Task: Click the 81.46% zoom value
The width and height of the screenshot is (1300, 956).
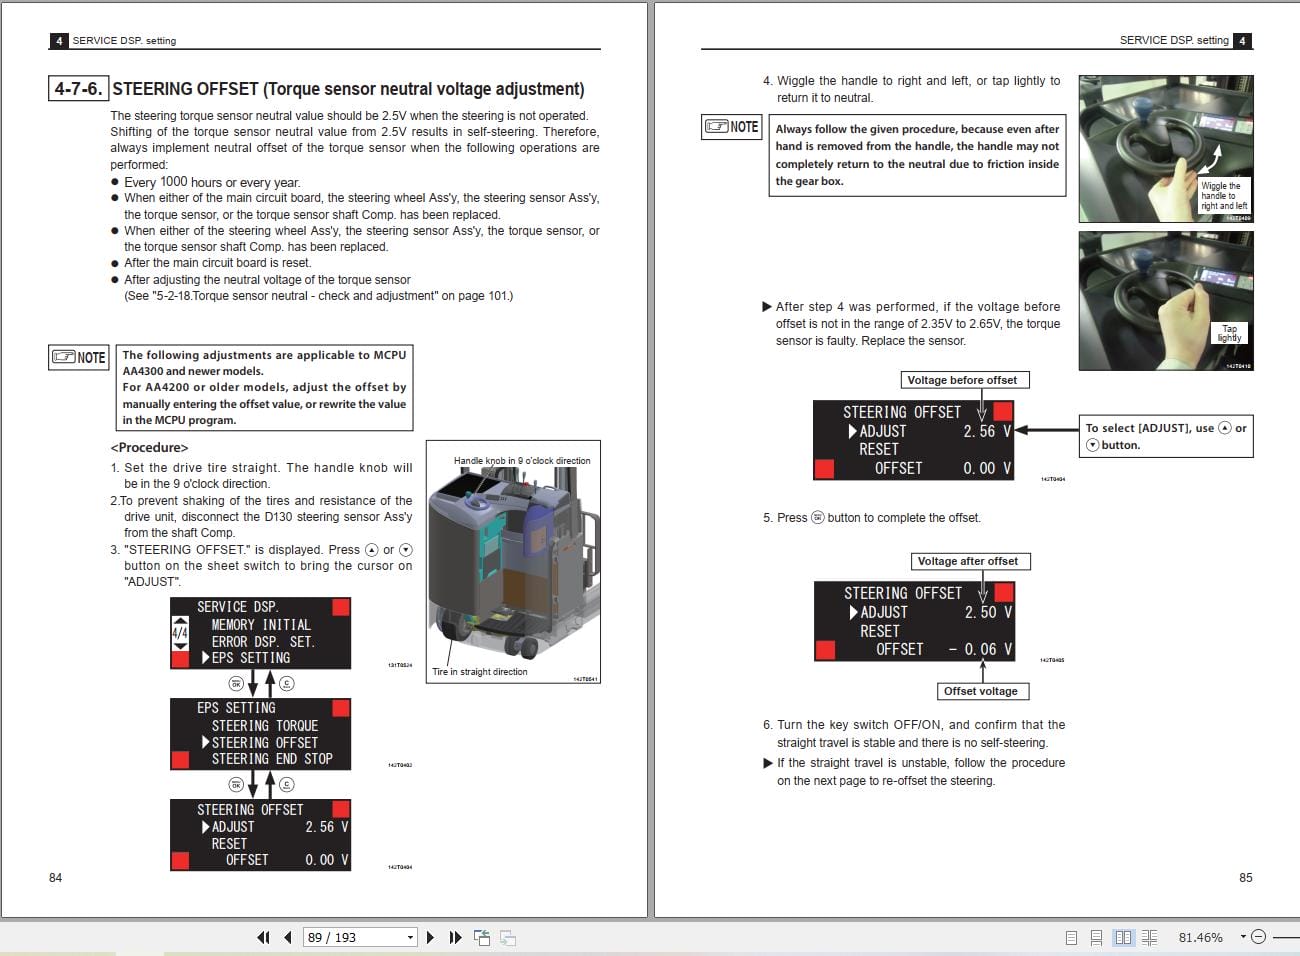Action: point(1200,937)
